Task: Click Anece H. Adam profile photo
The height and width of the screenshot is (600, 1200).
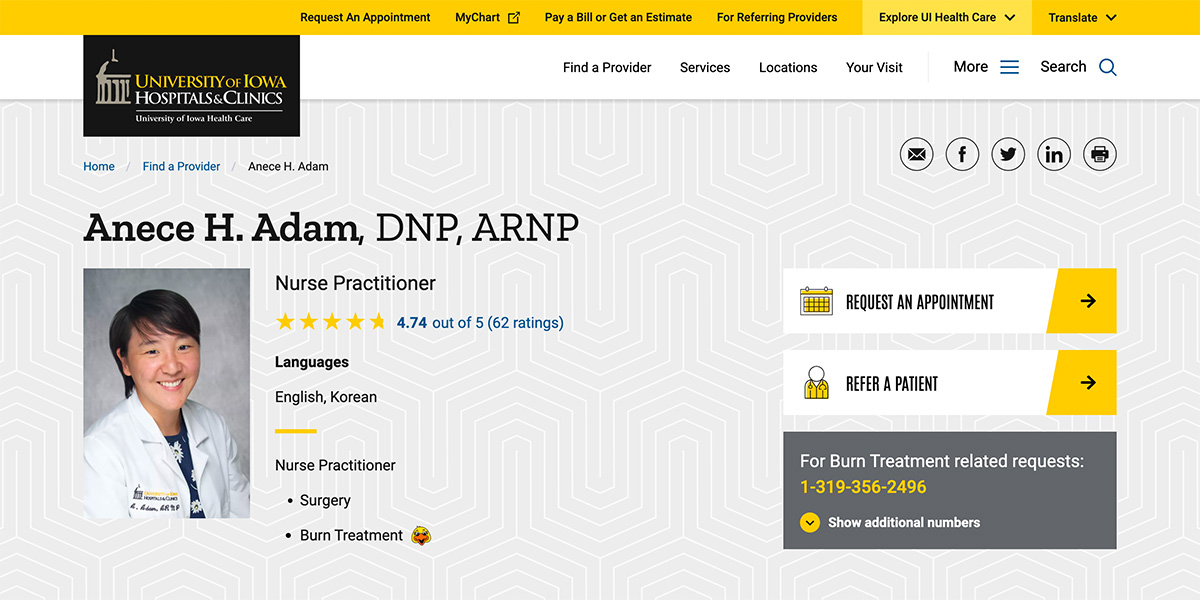Action: coord(166,393)
